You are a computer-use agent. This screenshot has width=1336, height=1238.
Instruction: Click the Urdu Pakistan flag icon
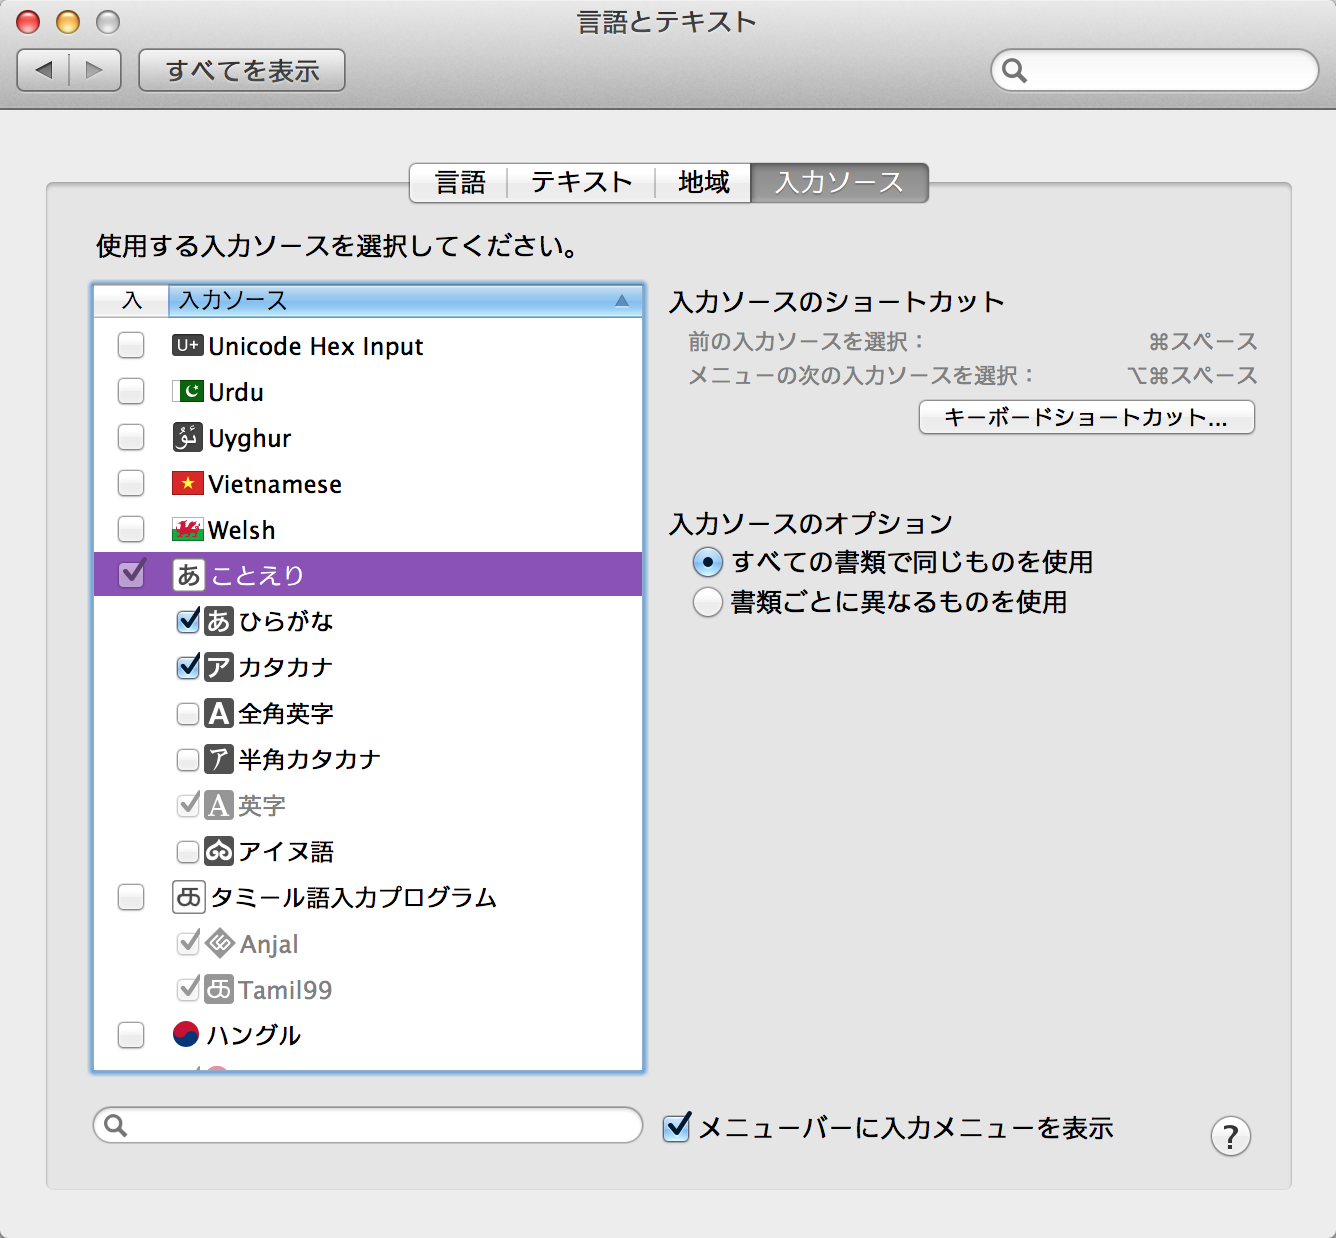pyautogui.click(x=187, y=392)
